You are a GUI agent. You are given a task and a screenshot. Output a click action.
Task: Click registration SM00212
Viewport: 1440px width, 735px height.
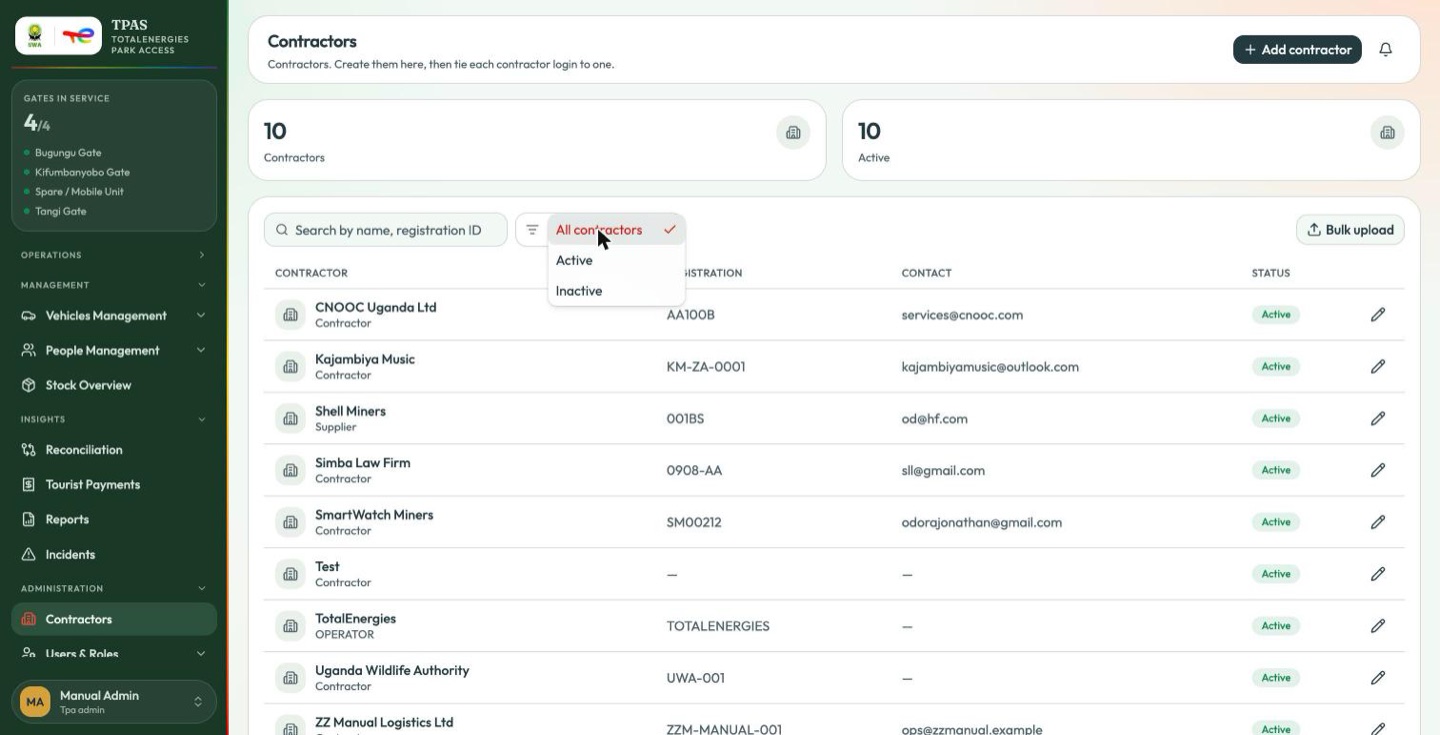coord(694,522)
